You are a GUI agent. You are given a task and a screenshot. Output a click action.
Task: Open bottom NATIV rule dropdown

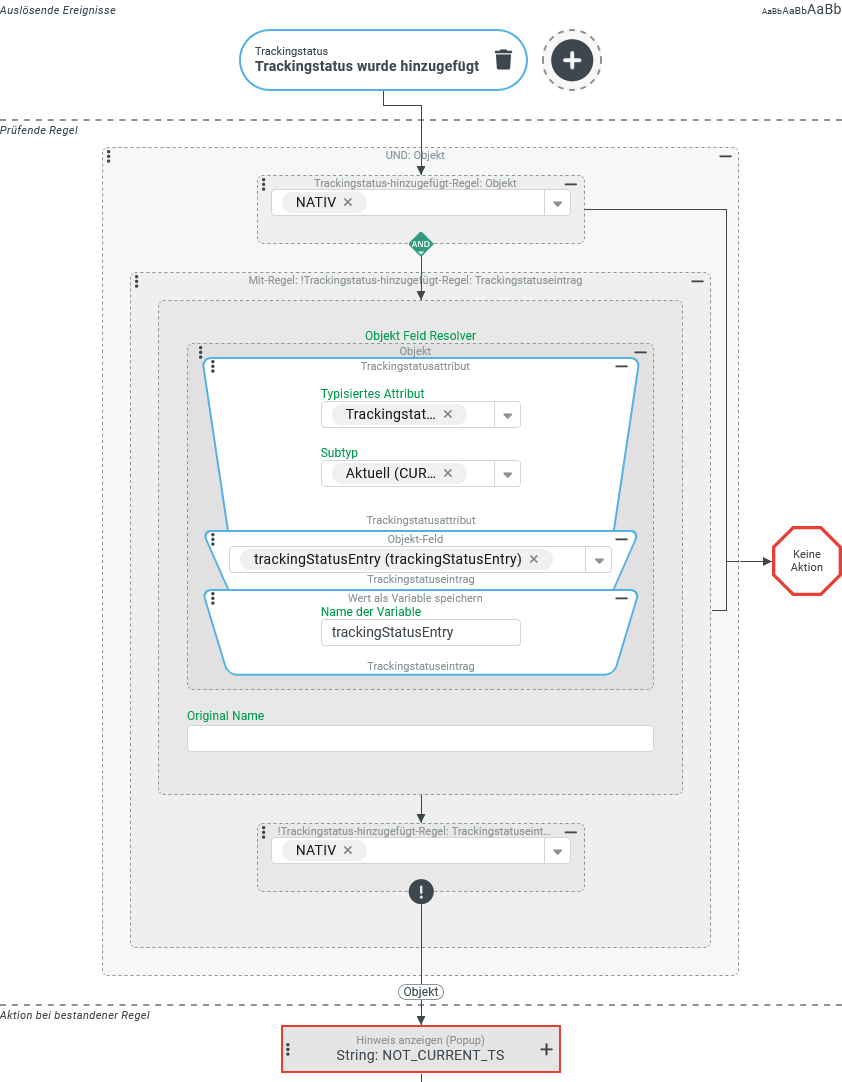click(557, 851)
